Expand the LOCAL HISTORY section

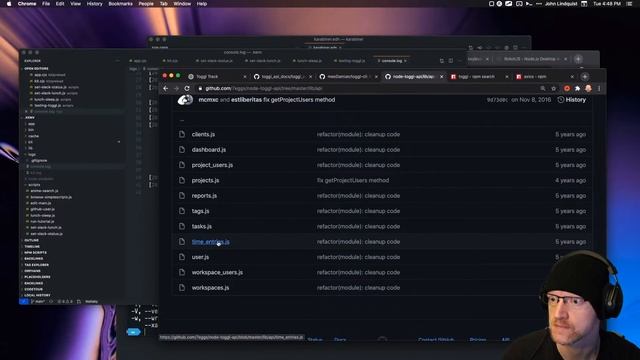pyautogui.click(x=37, y=295)
